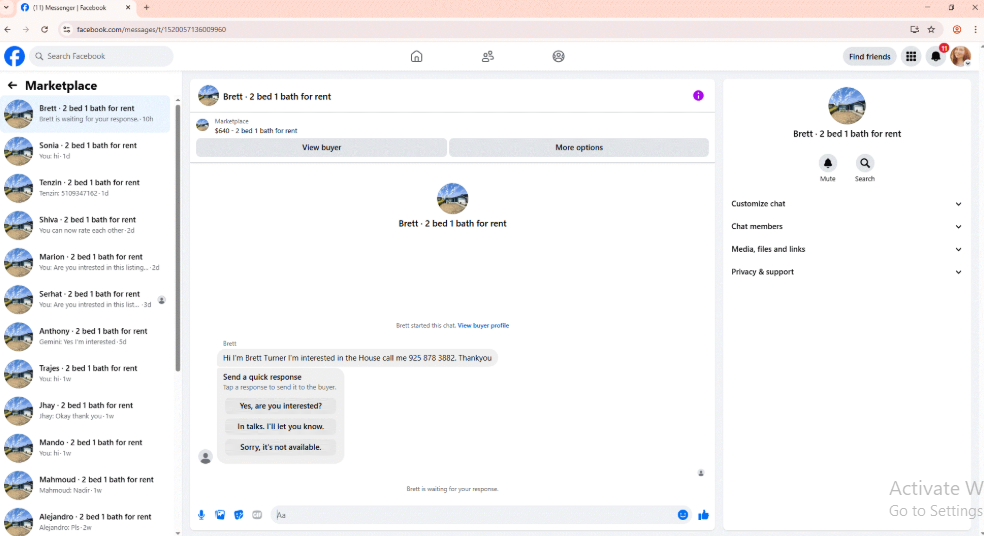This screenshot has width=984, height=536.
Task: Open Anthony's conversation in the chat list
Action: 86,336
